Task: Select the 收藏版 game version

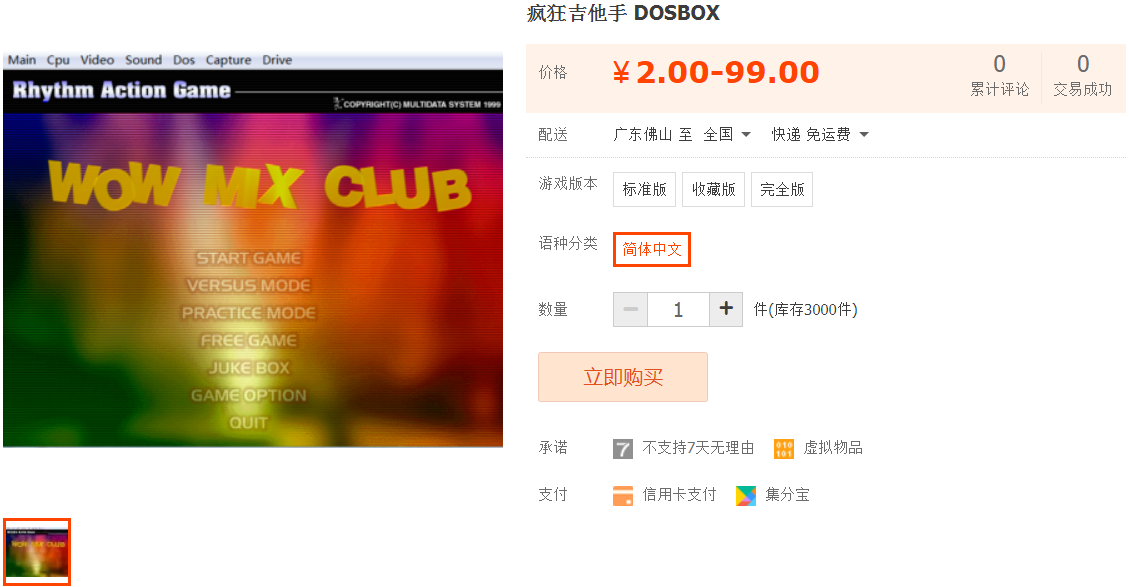Action: click(714, 189)
